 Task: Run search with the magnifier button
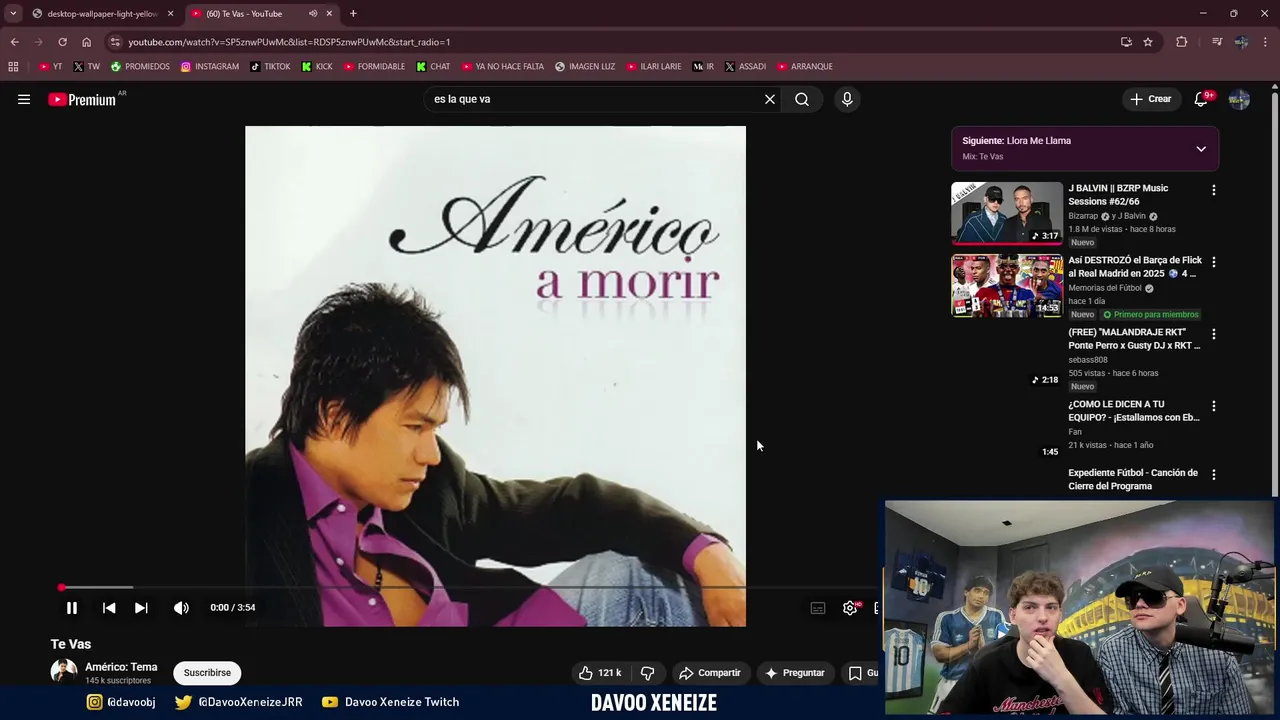(802, 99)
